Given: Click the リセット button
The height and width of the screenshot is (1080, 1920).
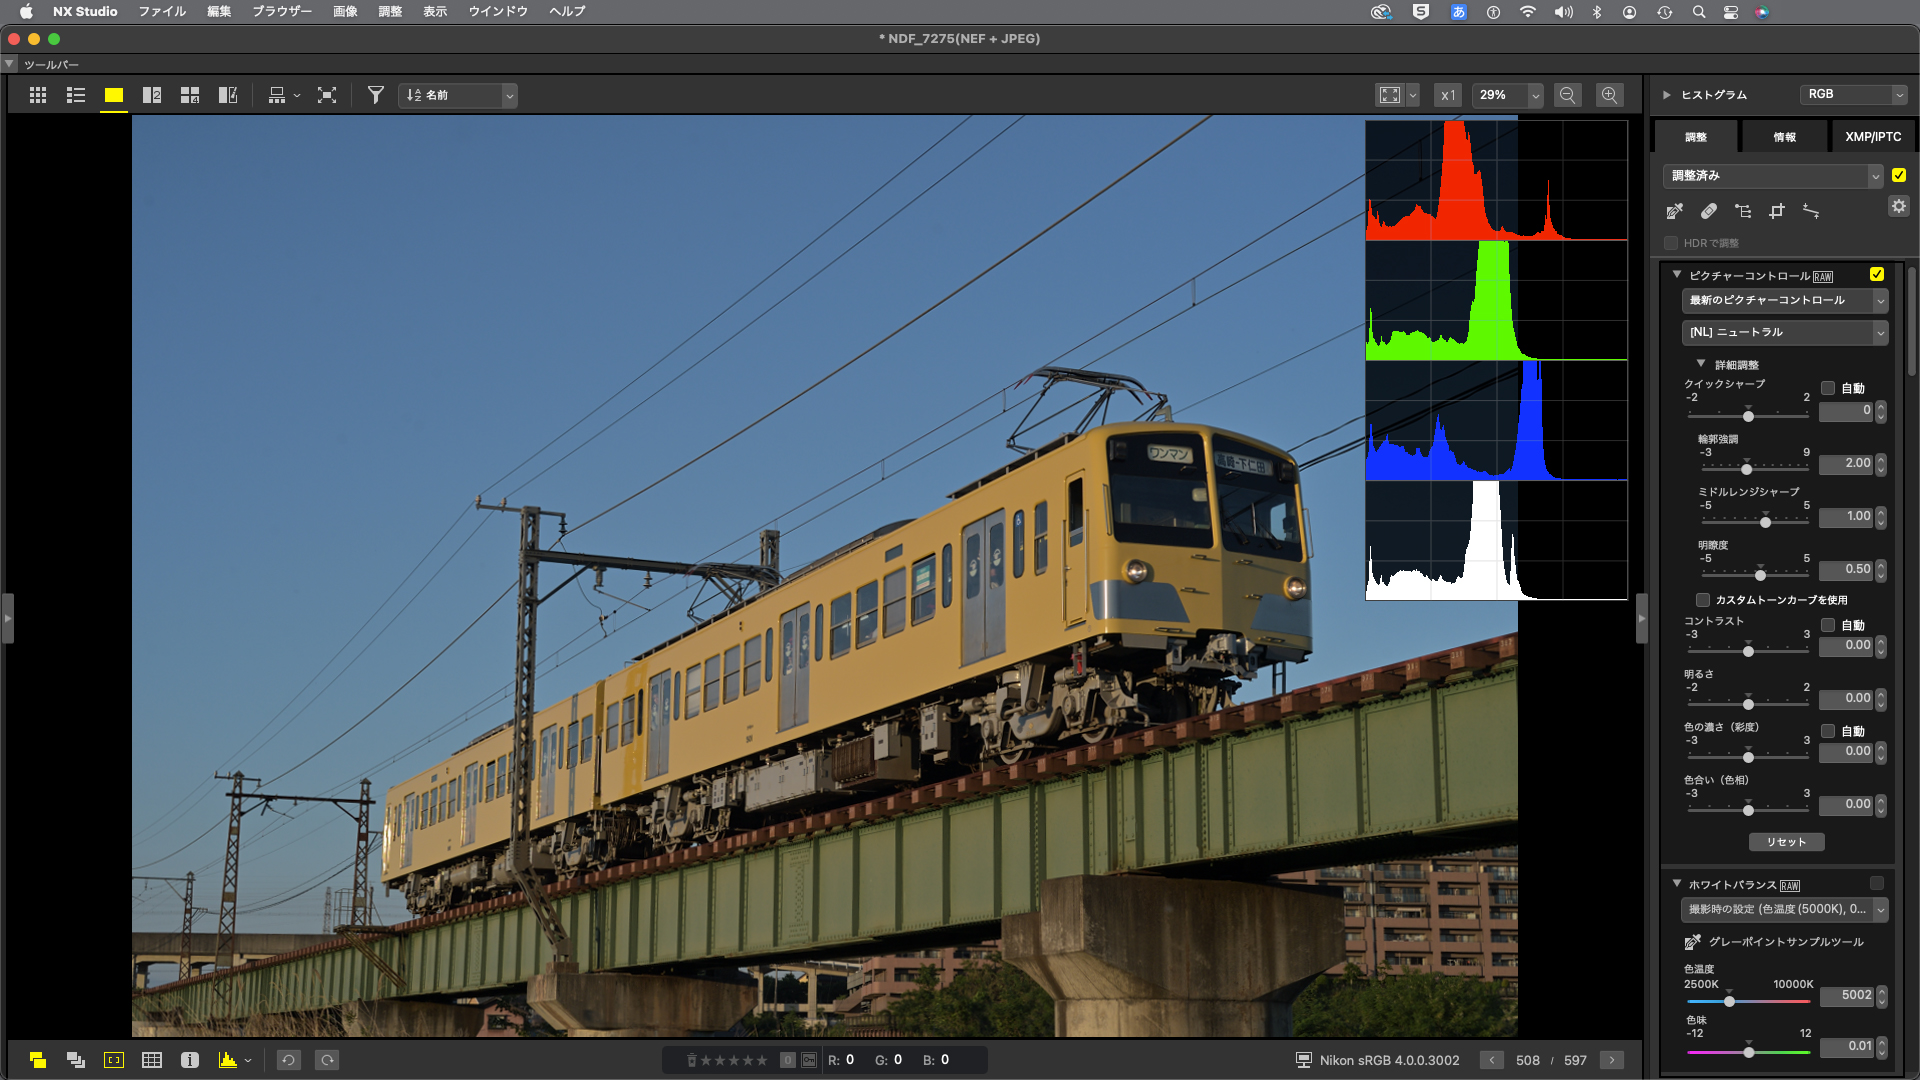Looking at the screenshot, I should (x=1786, y=842).
